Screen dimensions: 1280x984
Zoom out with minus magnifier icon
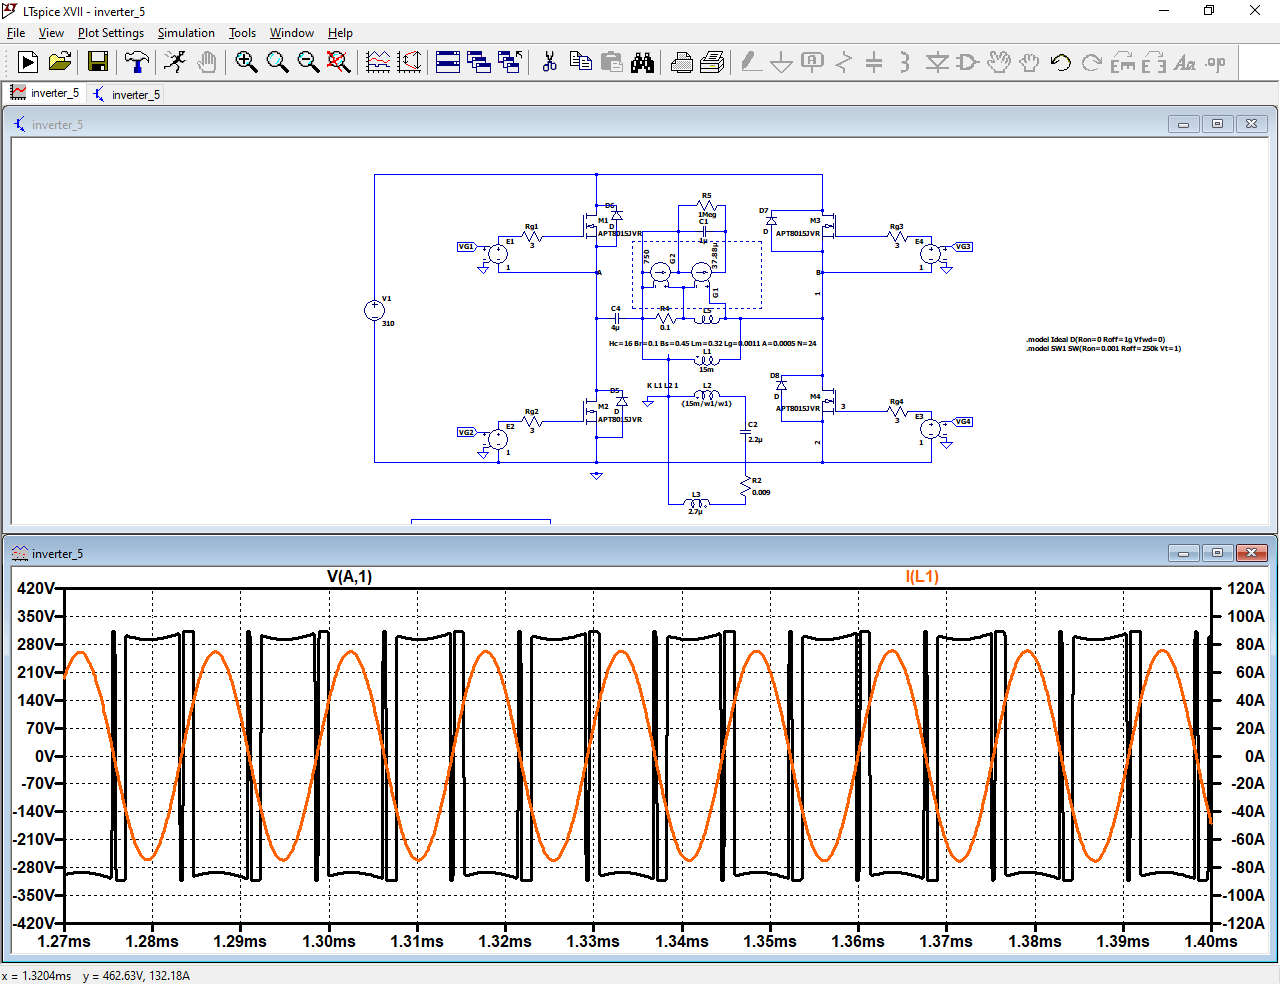pos(308,62)
